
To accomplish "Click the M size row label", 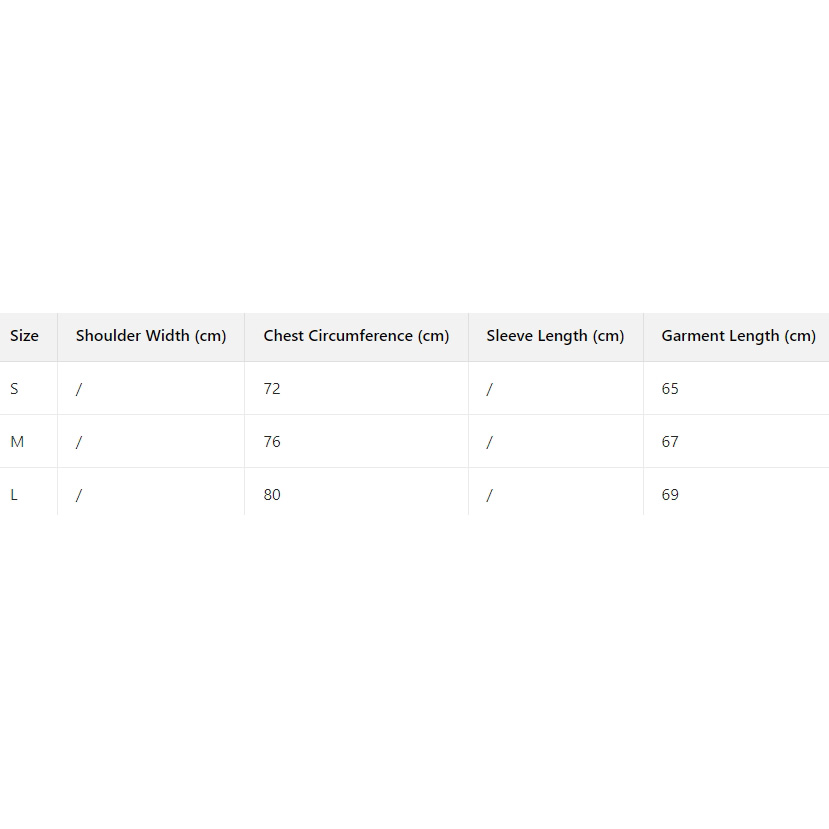I will (x=17, y=442).
